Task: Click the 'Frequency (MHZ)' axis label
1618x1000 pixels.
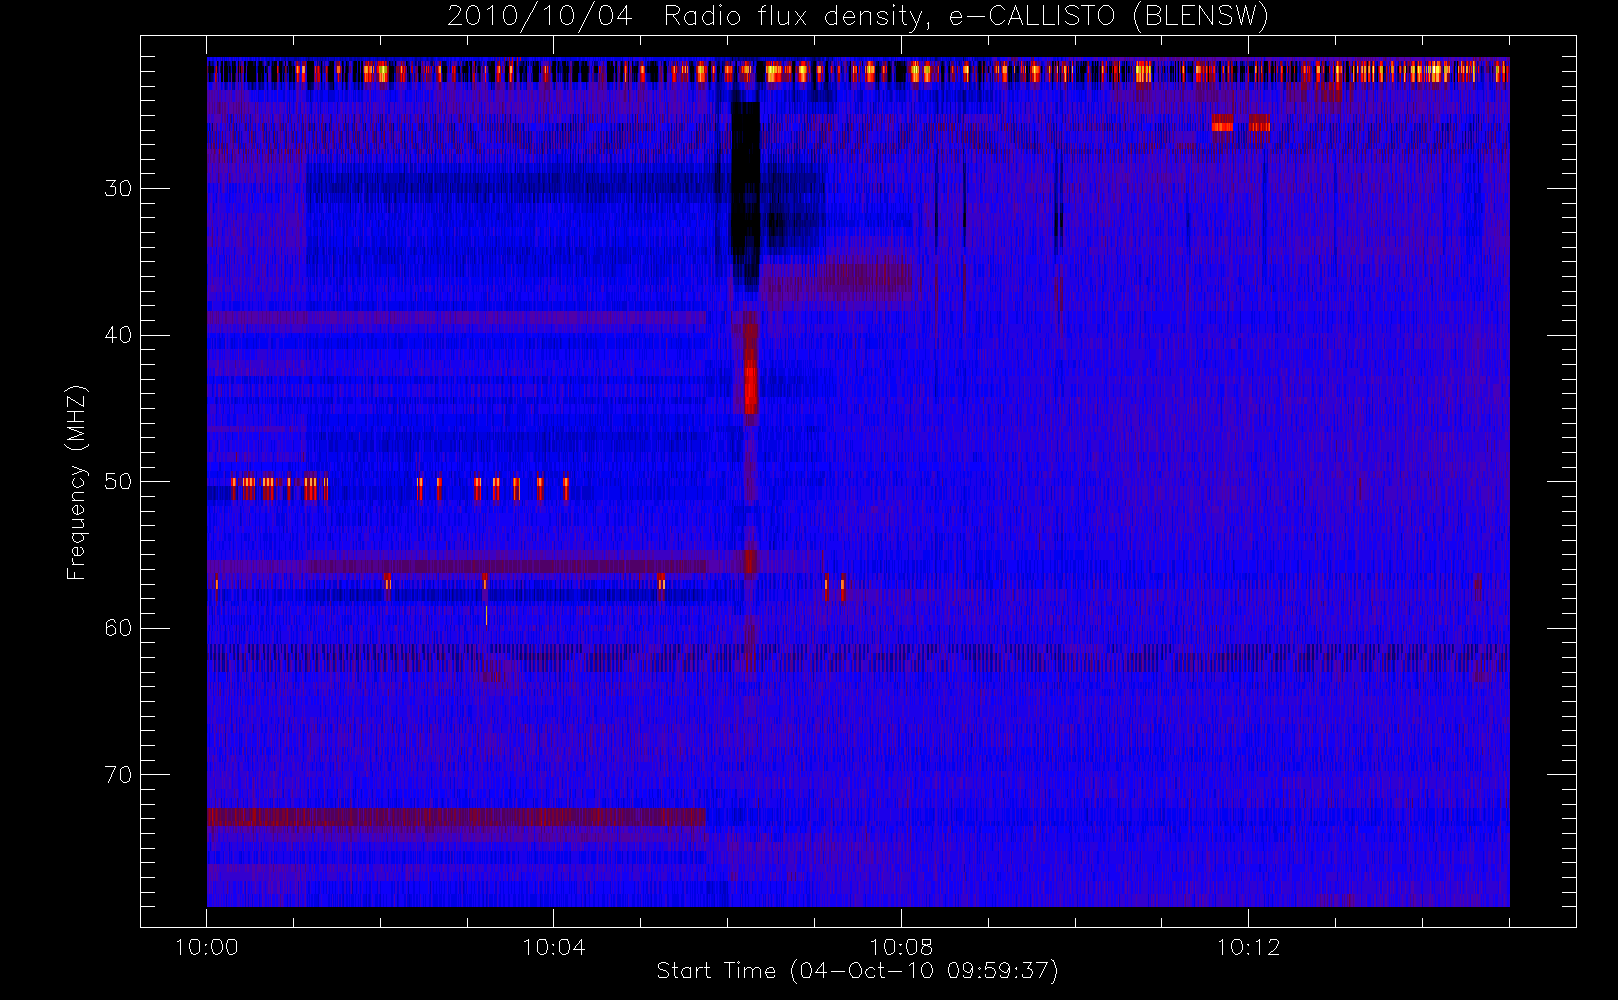Action: pos(77,482)
